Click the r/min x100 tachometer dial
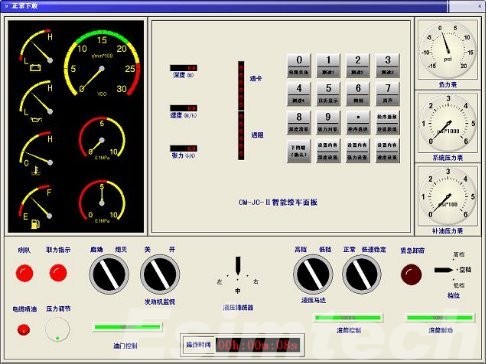486x364 pixels. [x=102, y=63]
